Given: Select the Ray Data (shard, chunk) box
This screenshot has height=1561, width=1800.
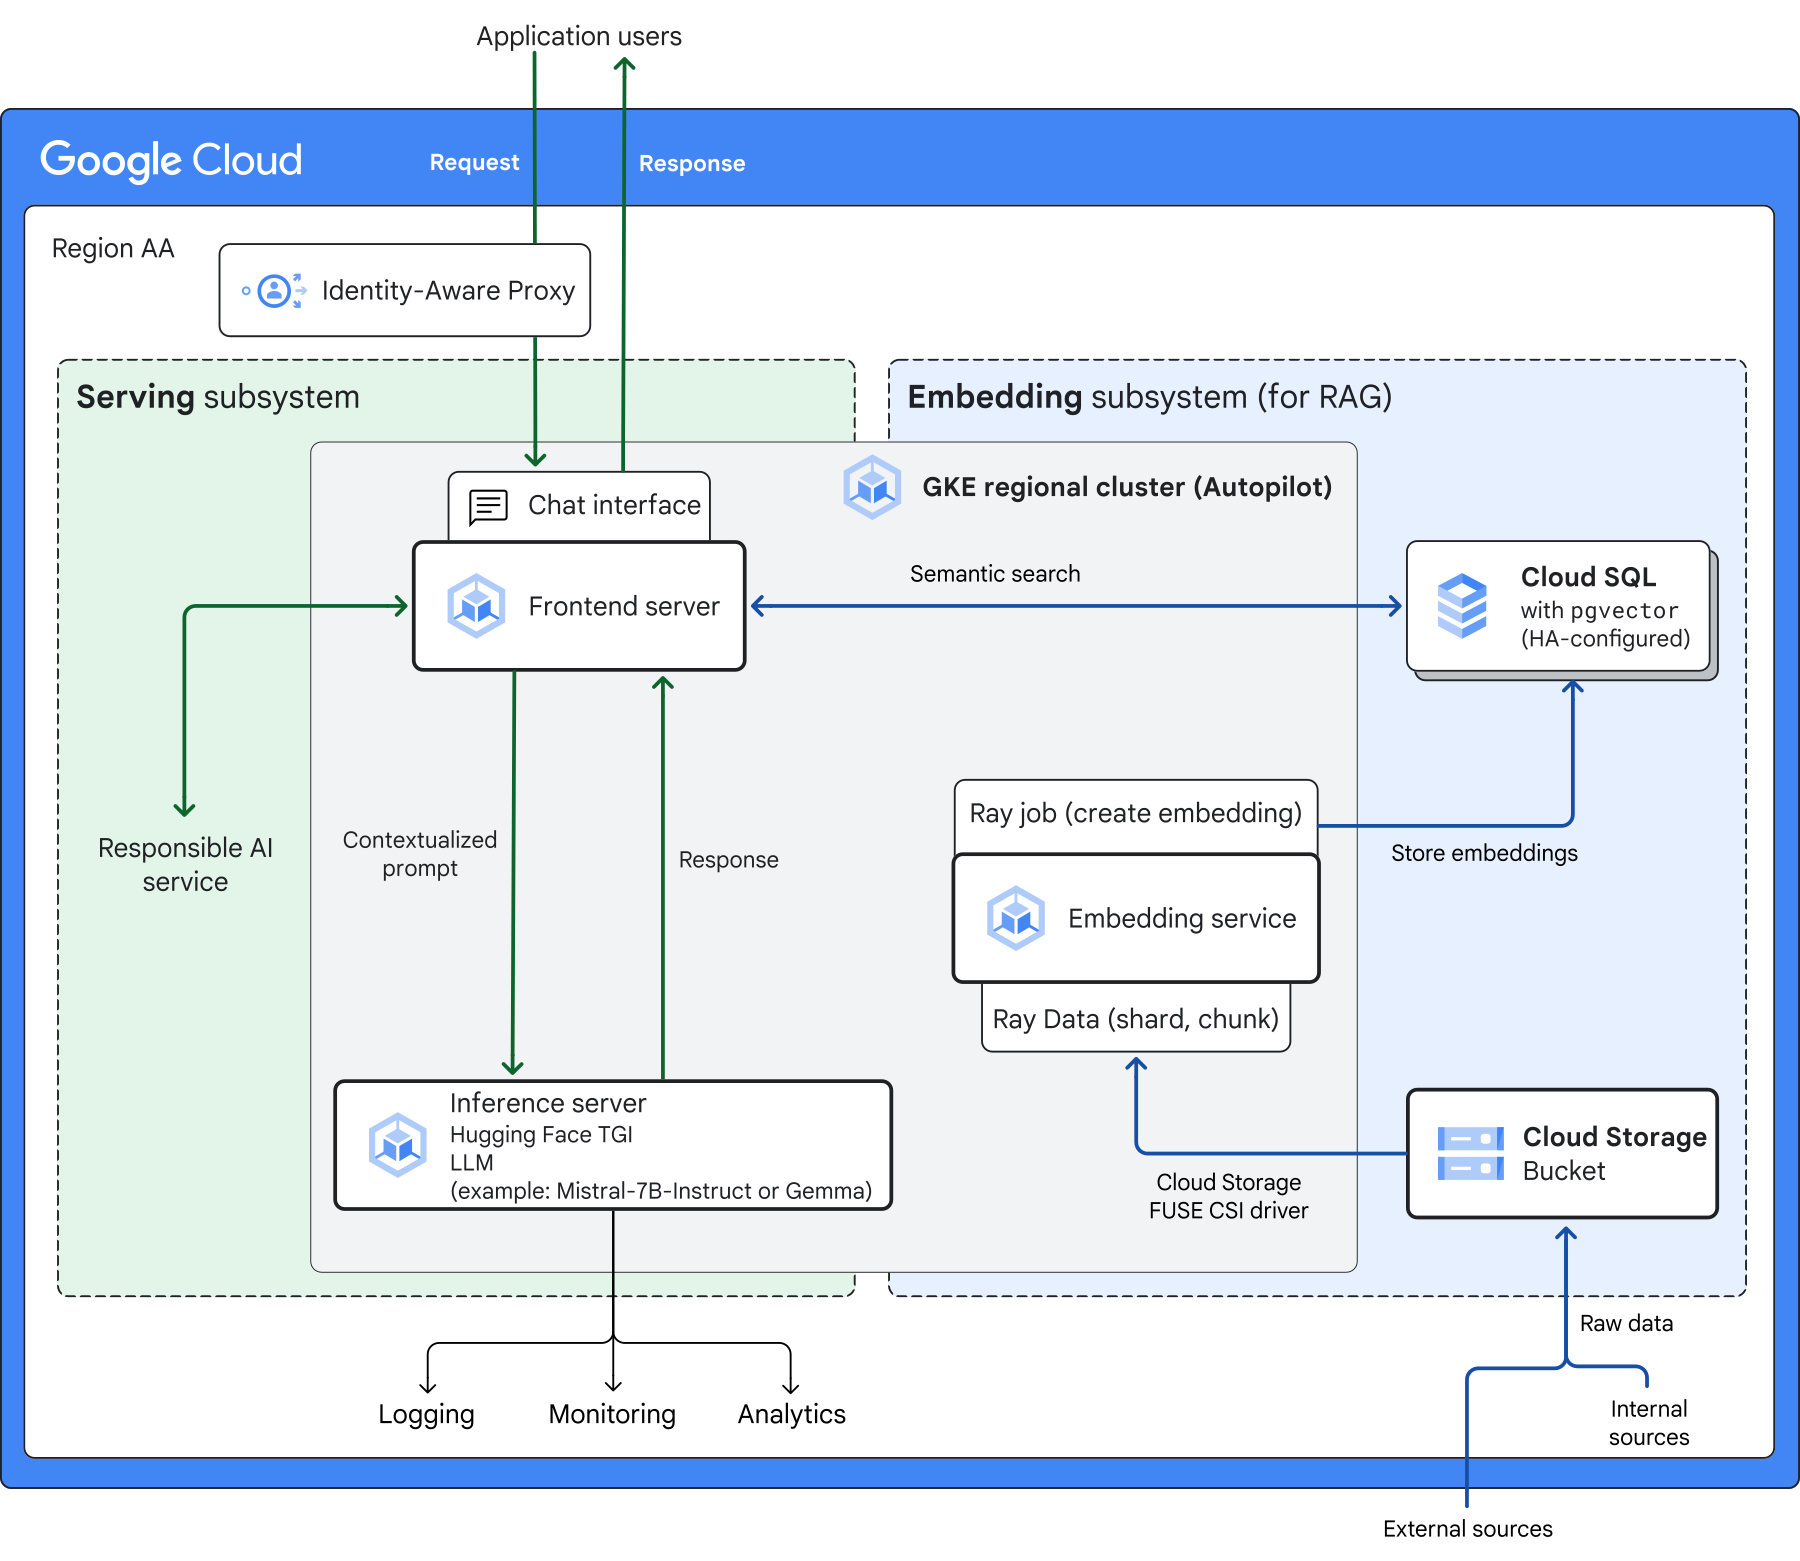Looking at the screenshot, I should [x=1135, y=1019].
